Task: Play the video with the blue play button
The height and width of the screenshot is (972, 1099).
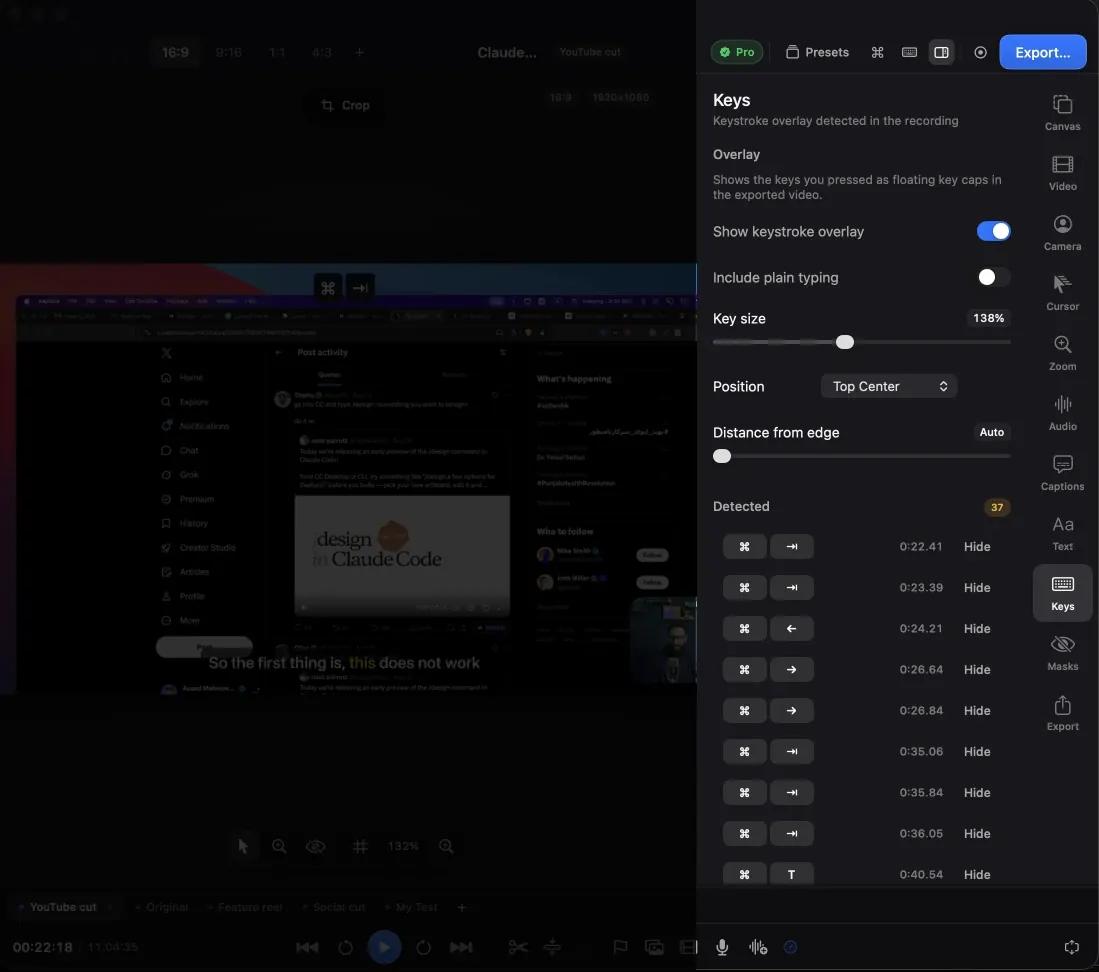Action: [384, 947]
